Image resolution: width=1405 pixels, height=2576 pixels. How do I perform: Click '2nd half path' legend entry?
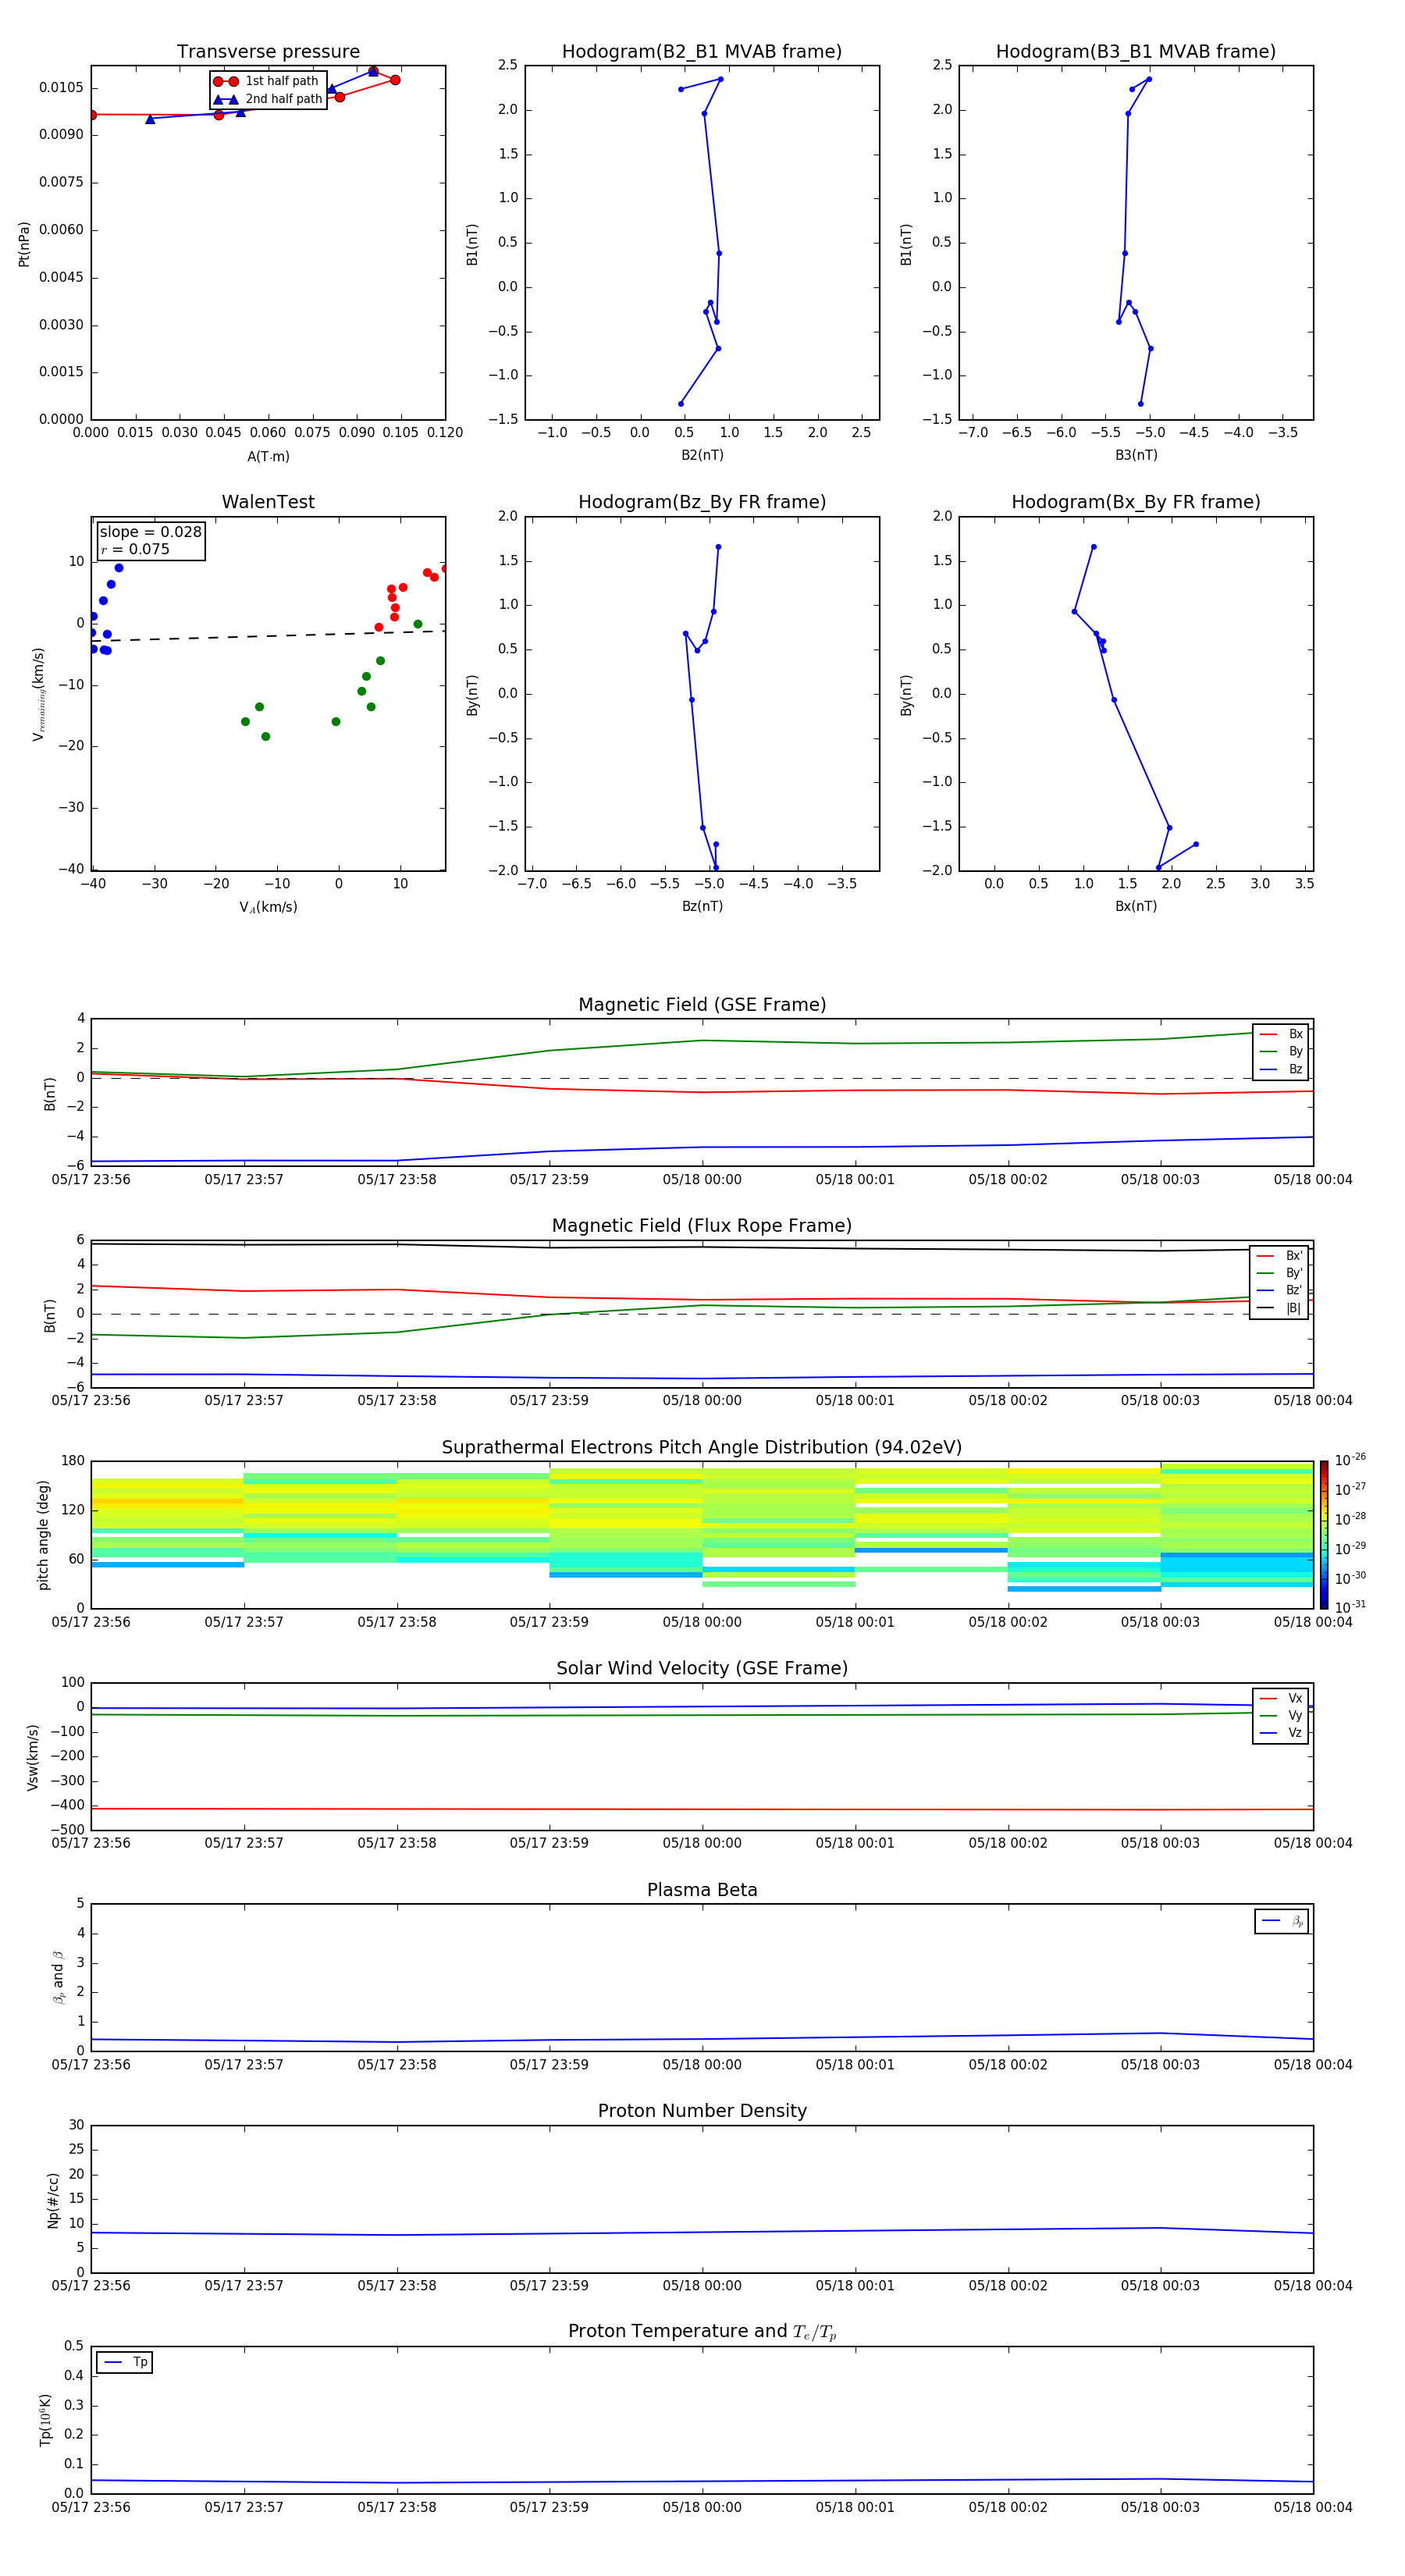pyautogui.click(x=268, y=99)
